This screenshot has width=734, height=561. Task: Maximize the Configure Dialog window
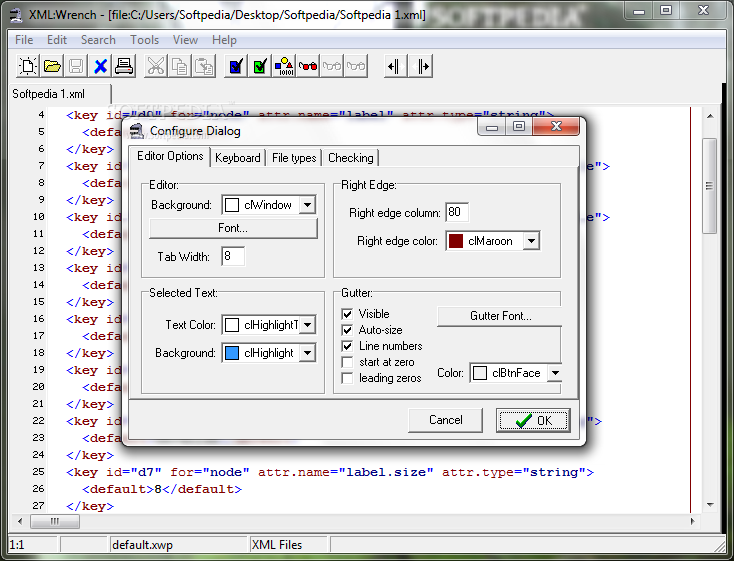click(x=519, y=126)
